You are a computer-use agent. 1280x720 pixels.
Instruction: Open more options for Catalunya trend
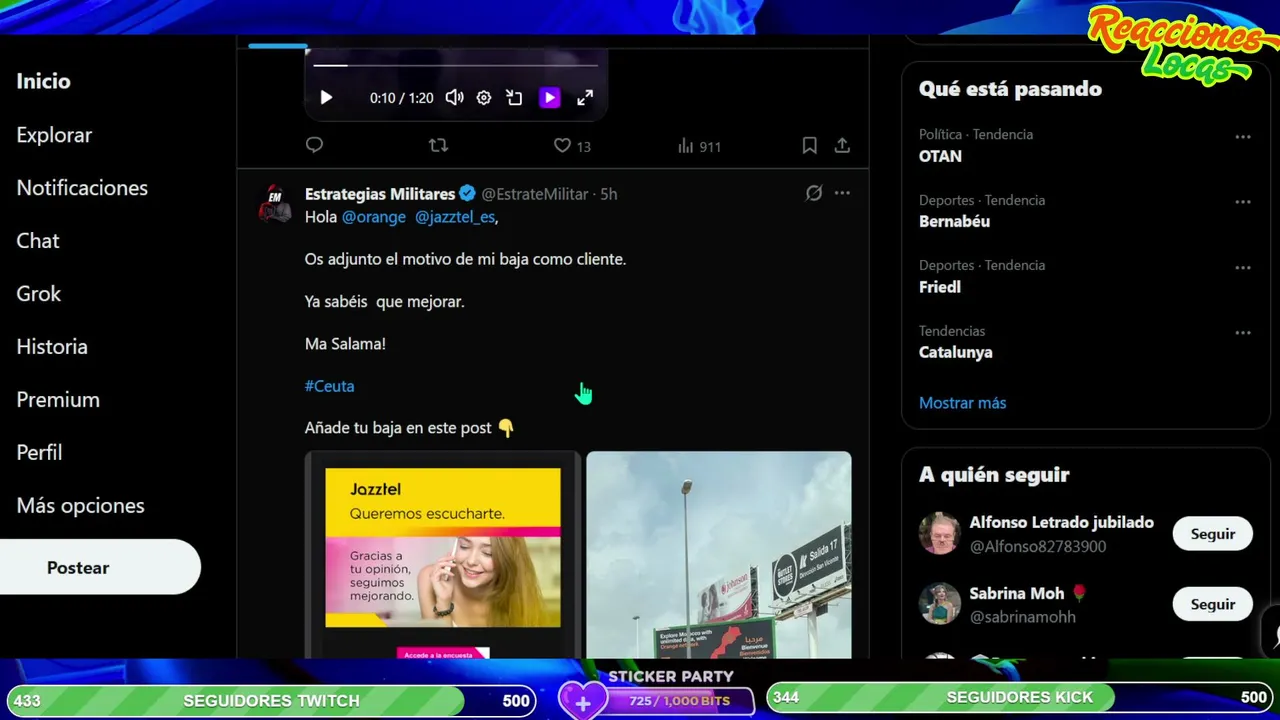1243,333
